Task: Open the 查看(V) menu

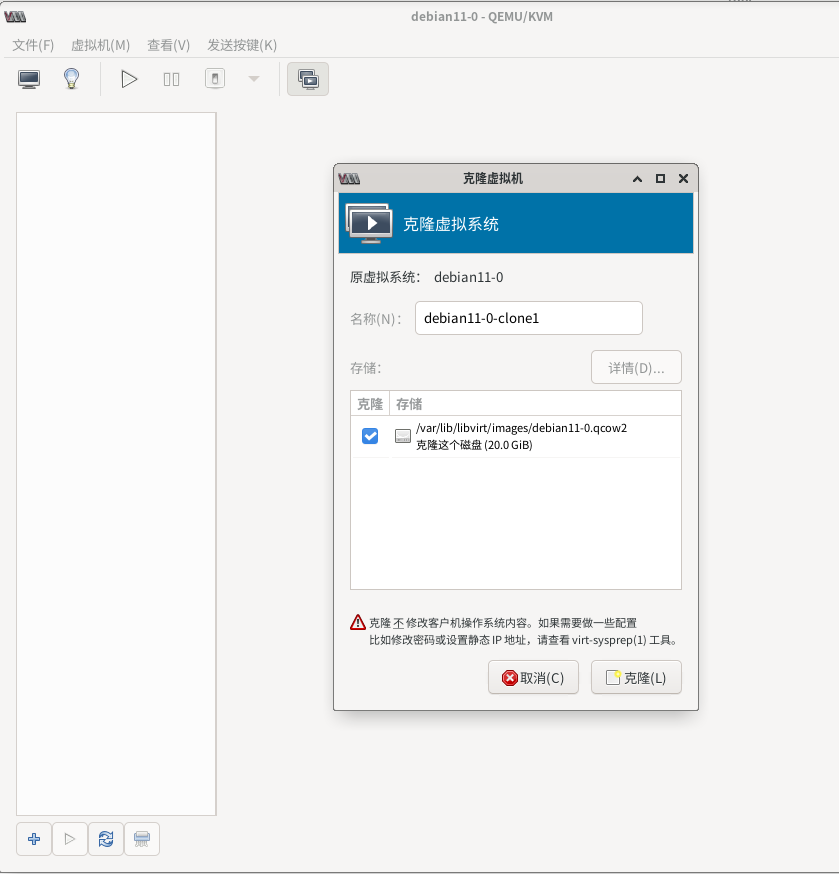Action: (168, 45)
